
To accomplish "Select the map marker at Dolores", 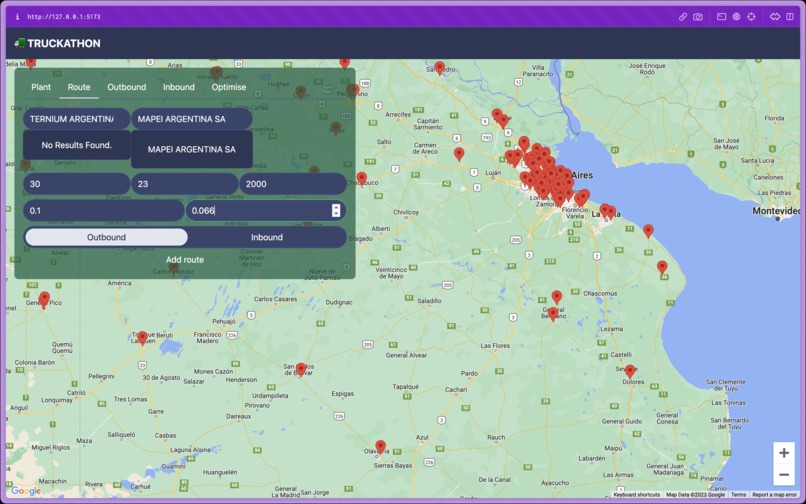I will click(630, 371).
